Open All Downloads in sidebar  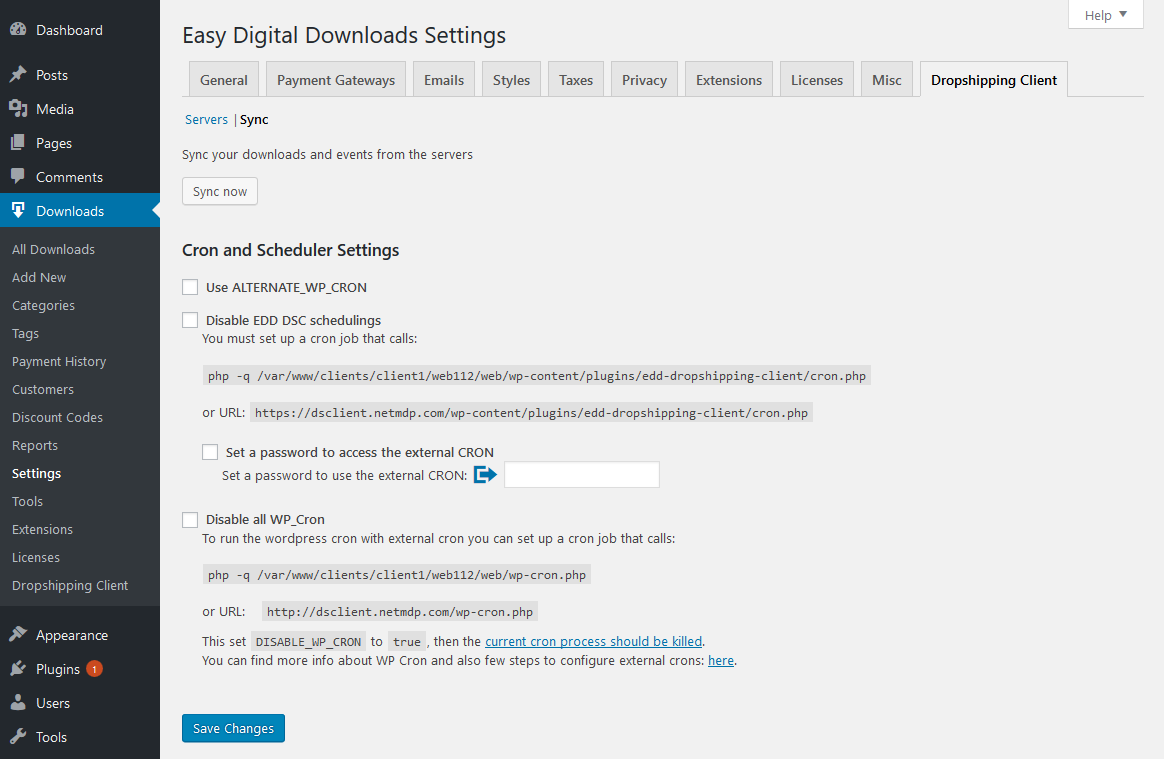coord(53,249)
